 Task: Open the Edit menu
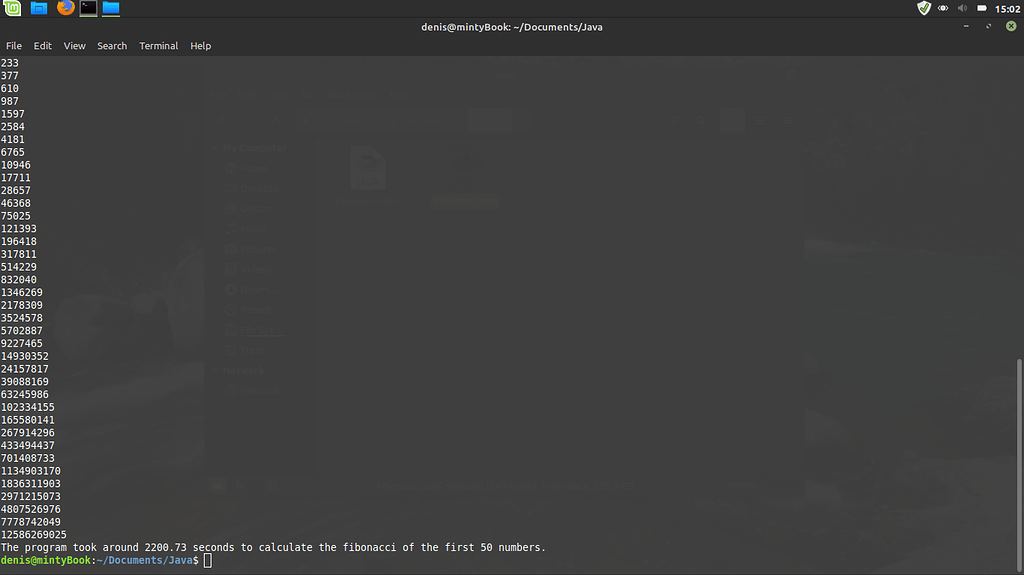click(x=43, y=46)
